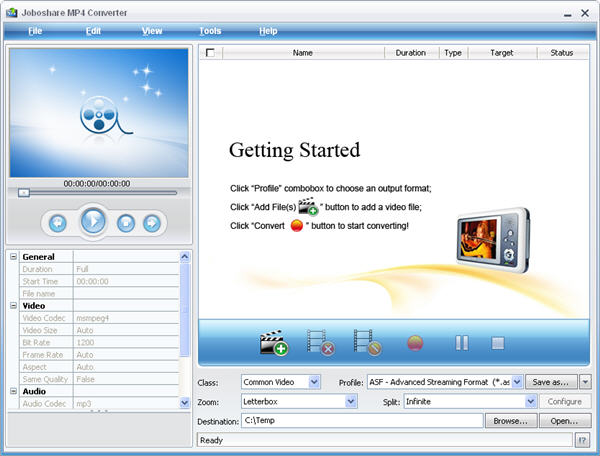Play the preview video
The height and width of the screenshot is (456, 600).
[x=93, y=221]
